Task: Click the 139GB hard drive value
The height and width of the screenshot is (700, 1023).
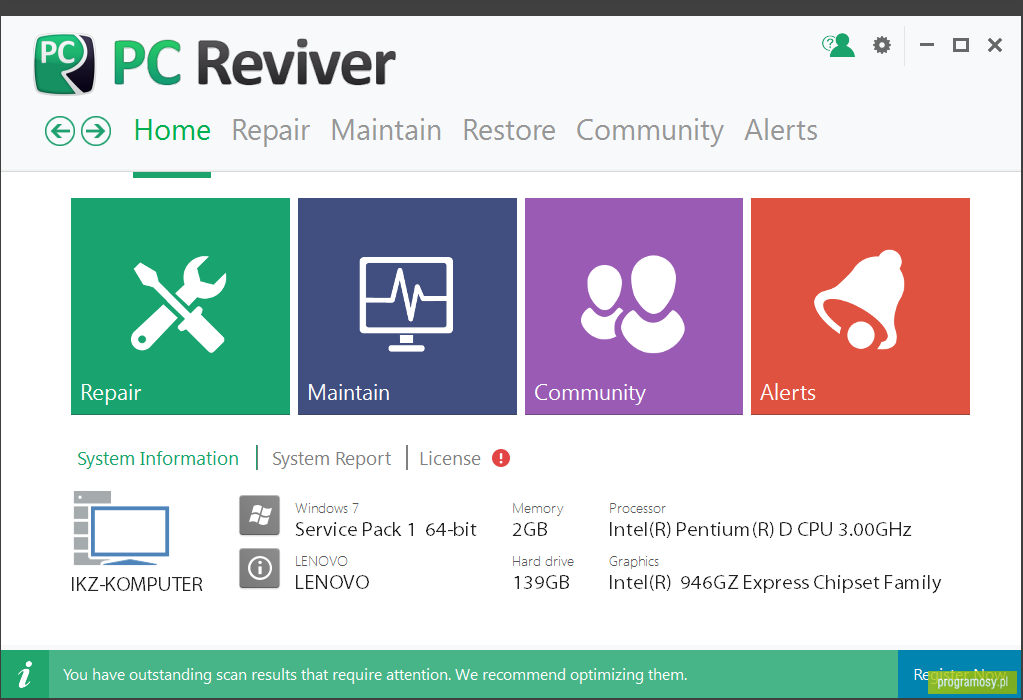Action: click(x=541, y=582)
